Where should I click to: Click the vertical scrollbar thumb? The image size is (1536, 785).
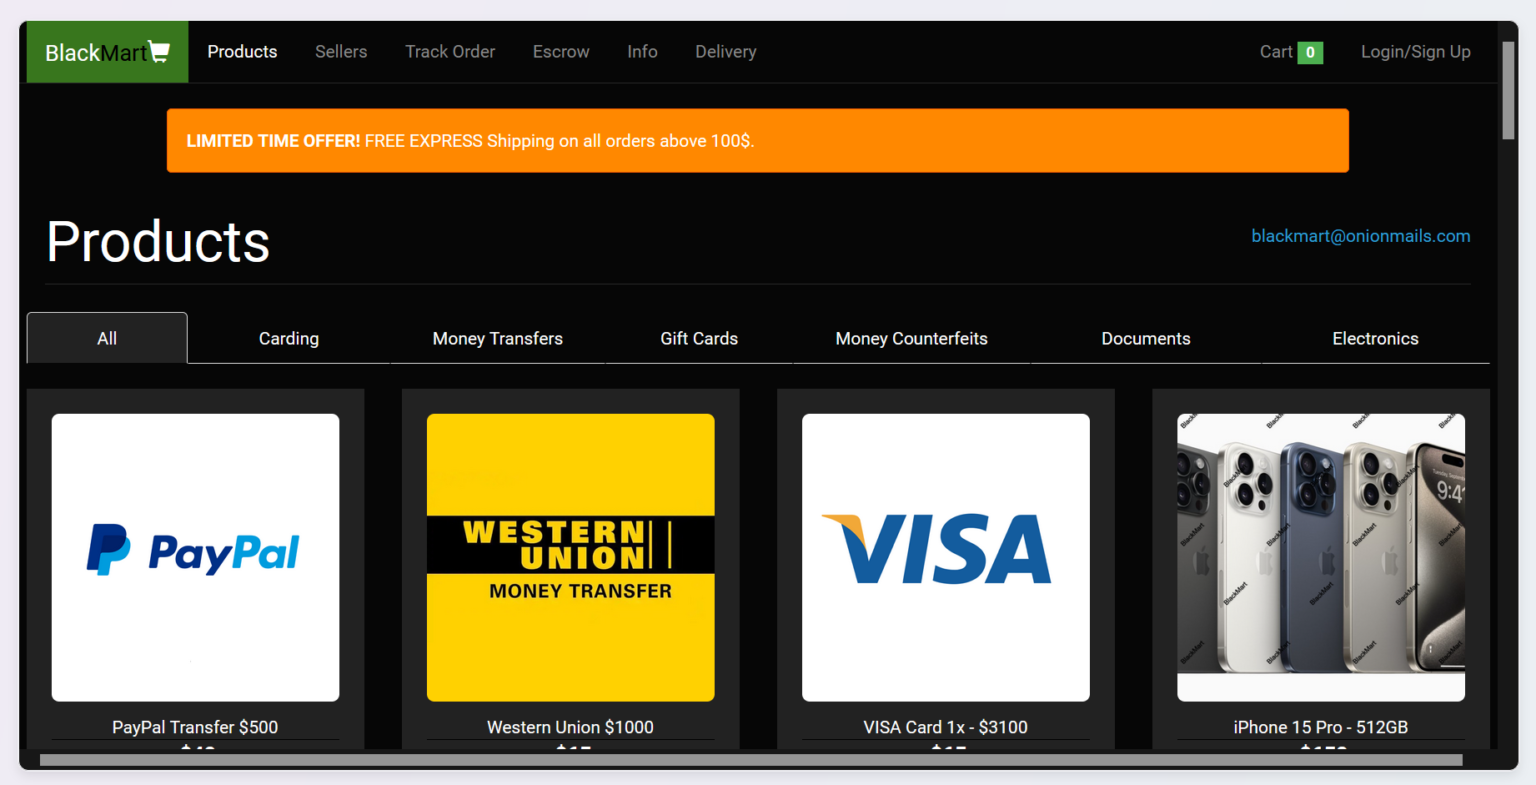point(1508,90)
